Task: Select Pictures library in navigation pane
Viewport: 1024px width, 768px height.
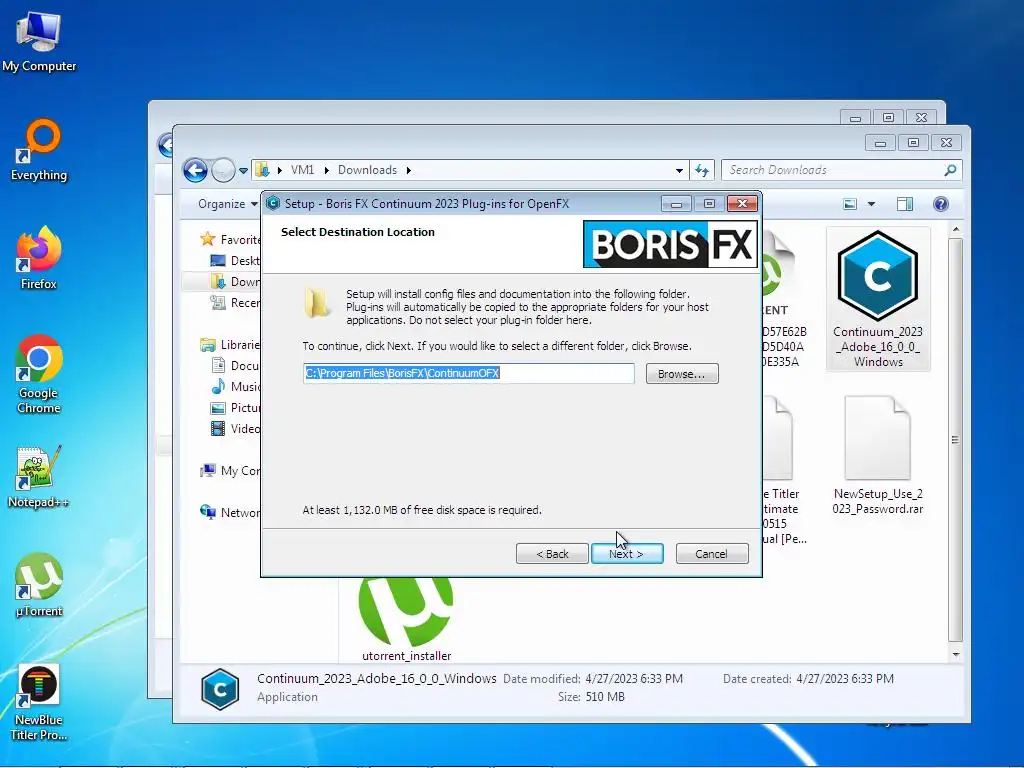Action: tap(235, 408)
